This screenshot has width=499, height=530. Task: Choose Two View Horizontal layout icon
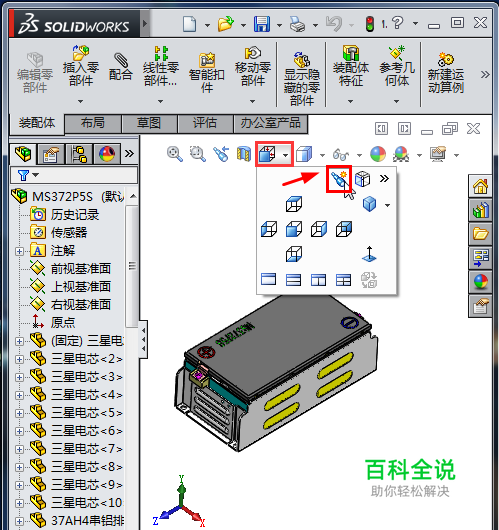[x=293, y=280]
